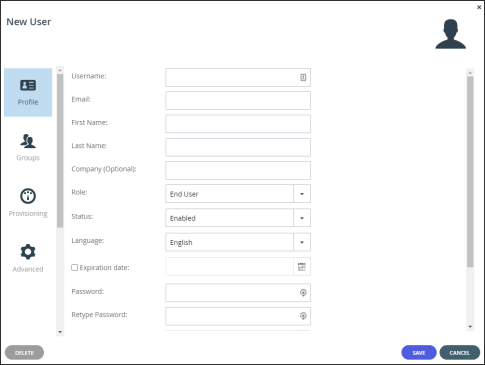Open the Language dropdown arrow
485x365 pixels.
tap(302, 242)
